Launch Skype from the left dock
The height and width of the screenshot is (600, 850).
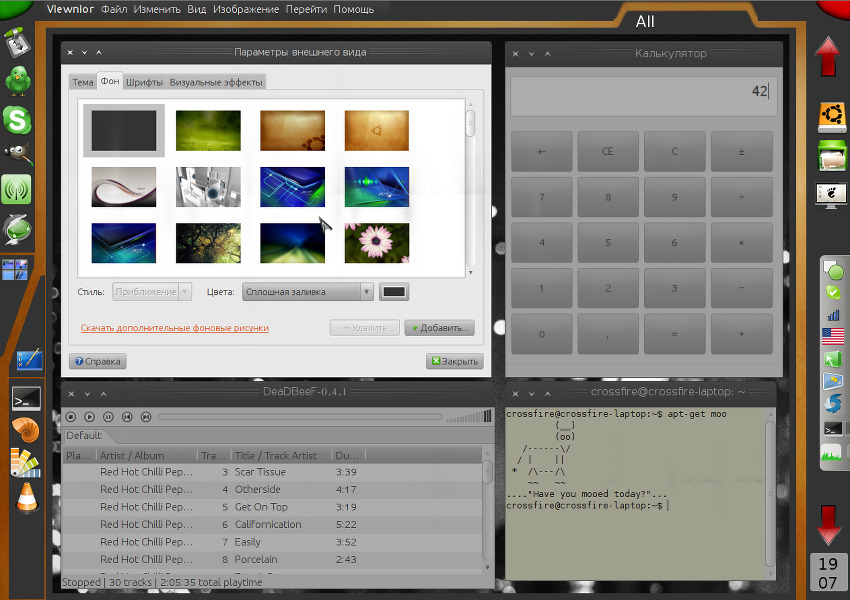pos(17,119)
